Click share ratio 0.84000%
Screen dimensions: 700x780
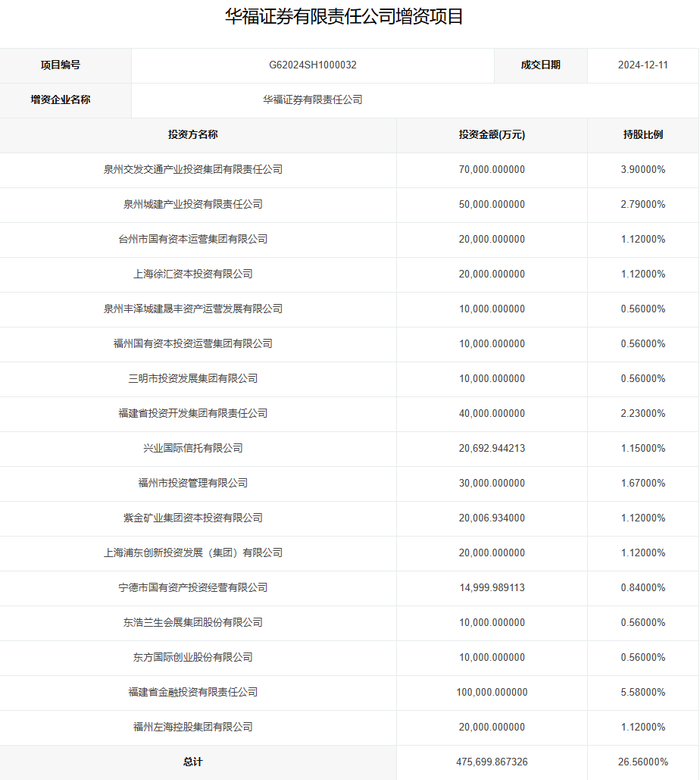tap(643, 587)
